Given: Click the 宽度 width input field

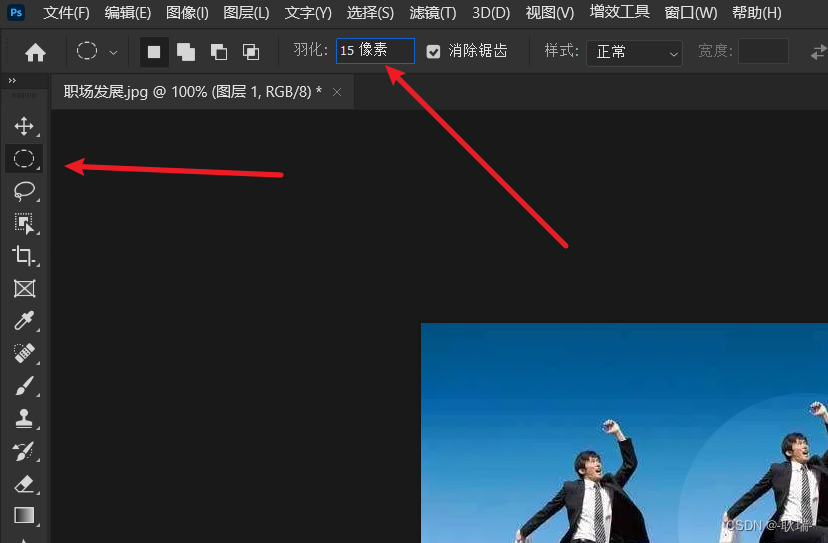Looking at the screenshot, I should pyautogui.click(x=763, y=51).
